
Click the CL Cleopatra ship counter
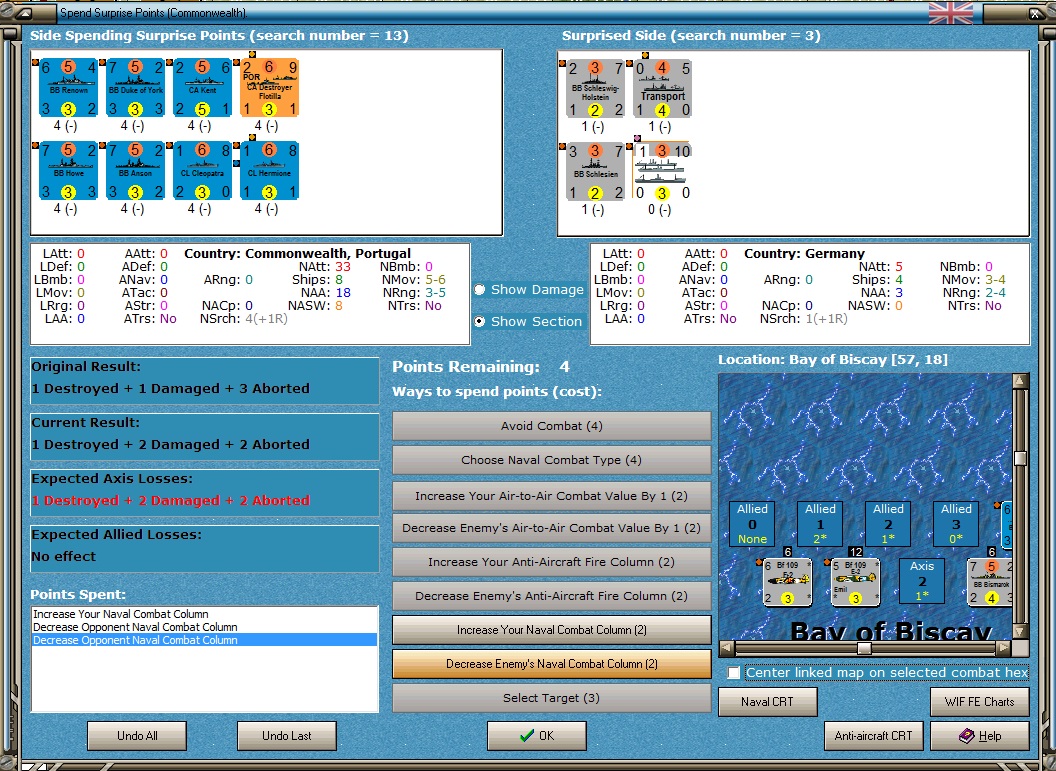click(x=203, y=170)
